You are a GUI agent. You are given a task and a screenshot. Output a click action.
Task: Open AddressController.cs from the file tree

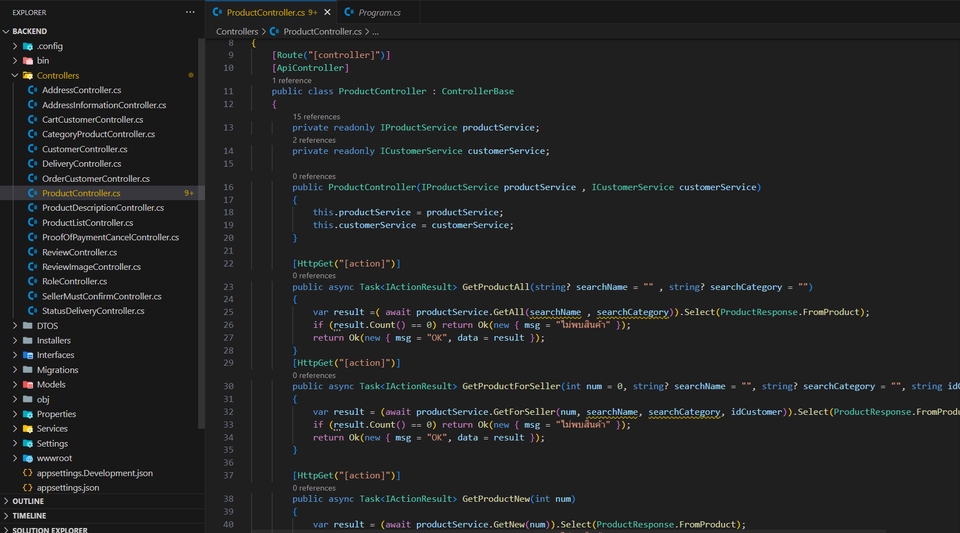point(81,90)
